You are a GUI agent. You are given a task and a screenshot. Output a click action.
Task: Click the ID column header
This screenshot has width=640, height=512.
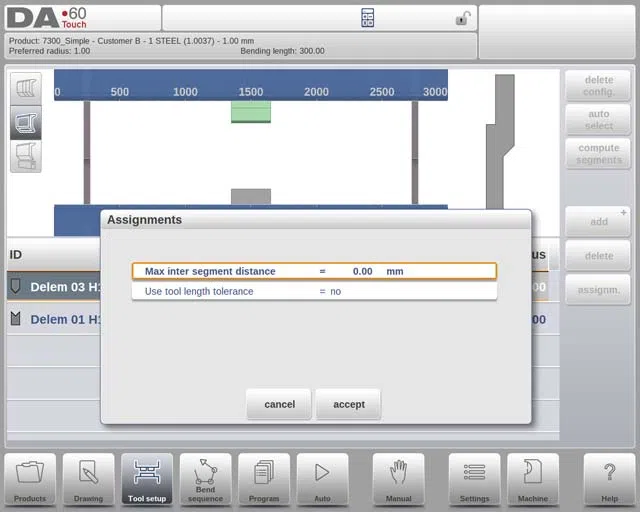[x=16, y=255]
